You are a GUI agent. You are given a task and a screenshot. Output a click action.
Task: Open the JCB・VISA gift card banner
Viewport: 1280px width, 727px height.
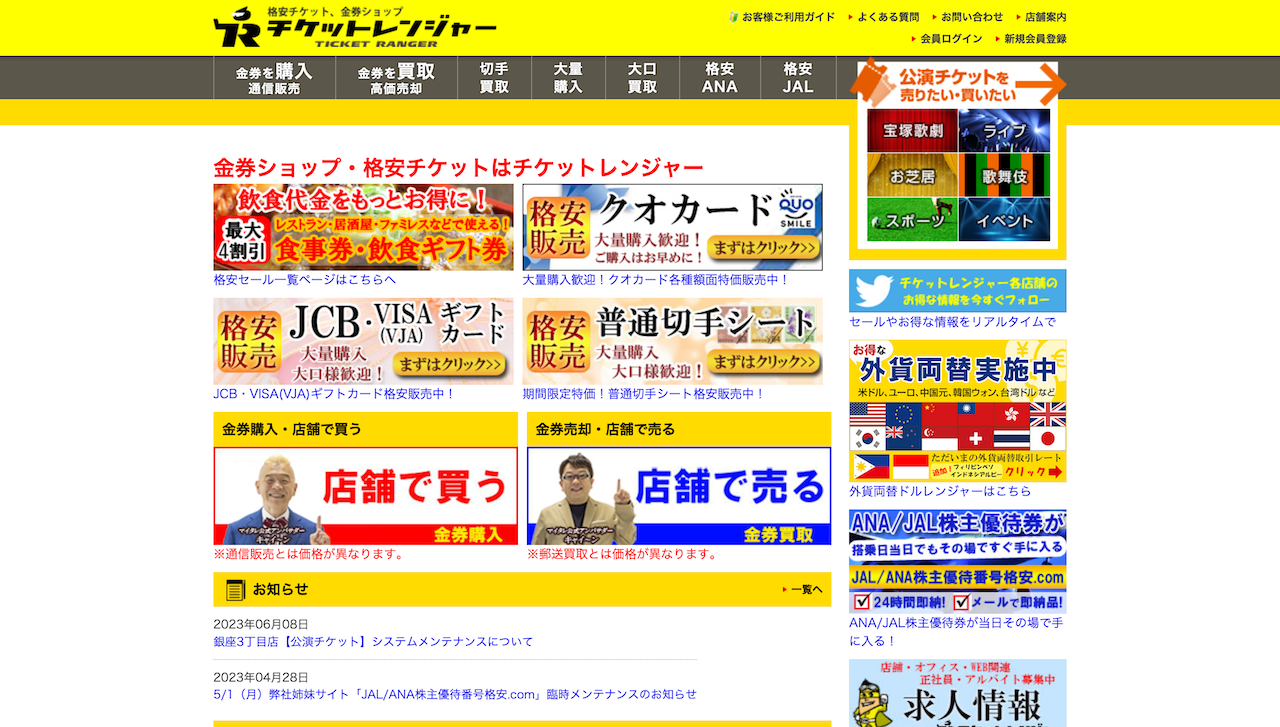(363, 341)
